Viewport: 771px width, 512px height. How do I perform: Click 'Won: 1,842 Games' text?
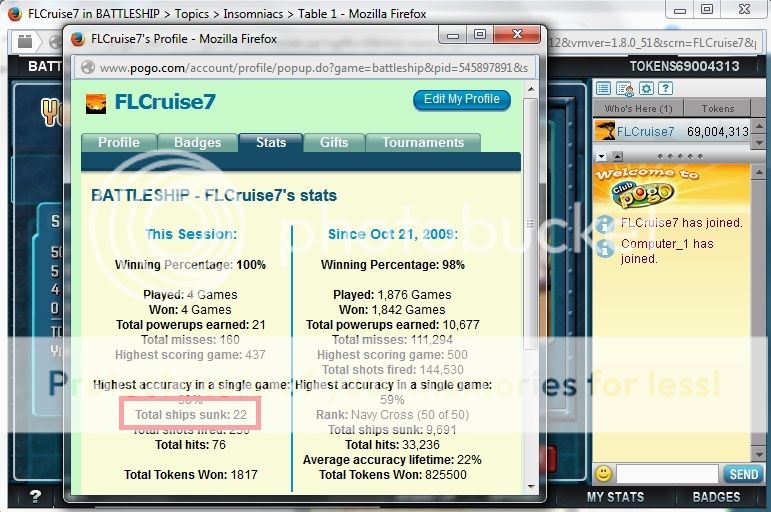pyautogui.click(x=392, y=310)
